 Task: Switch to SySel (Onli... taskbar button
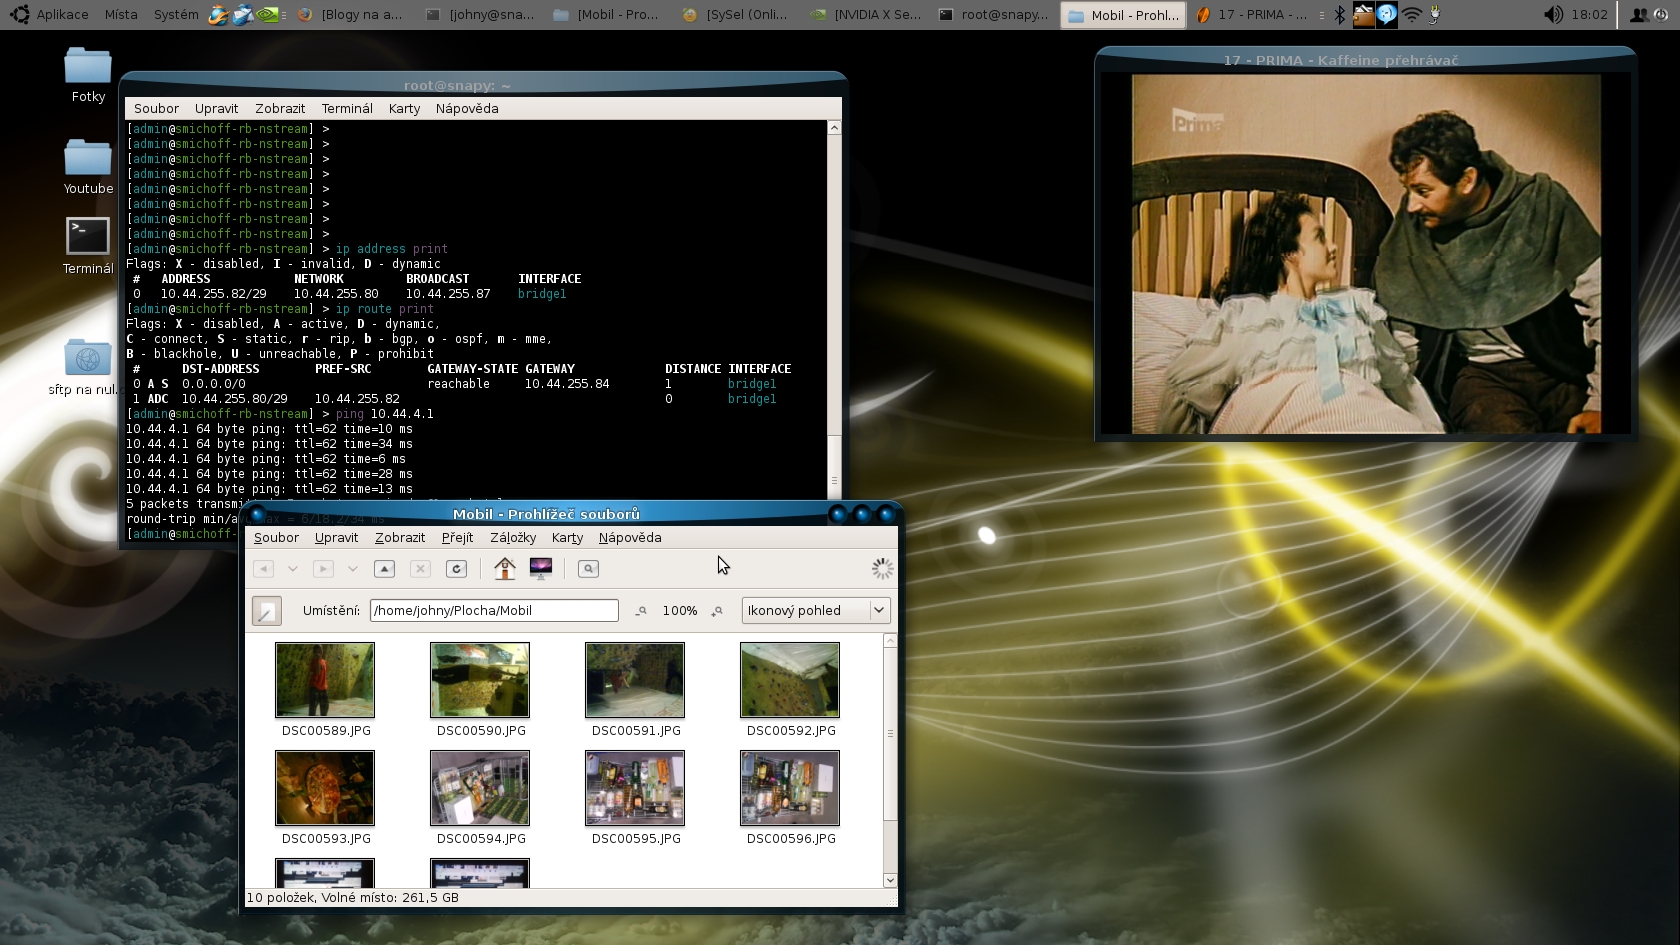(x=736, y=15)
